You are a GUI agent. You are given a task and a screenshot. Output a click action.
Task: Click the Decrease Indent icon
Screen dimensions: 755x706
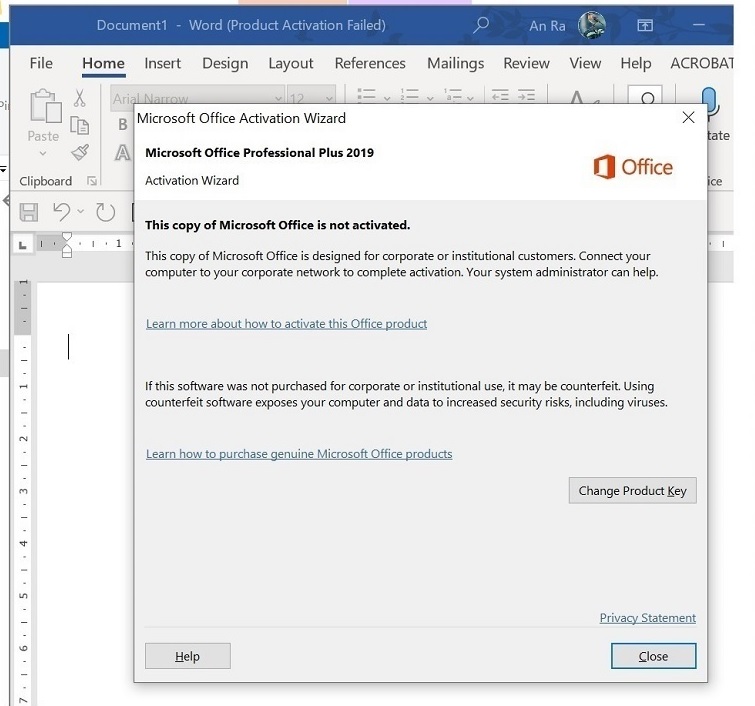pyautogui.click(x=500, y=95)
